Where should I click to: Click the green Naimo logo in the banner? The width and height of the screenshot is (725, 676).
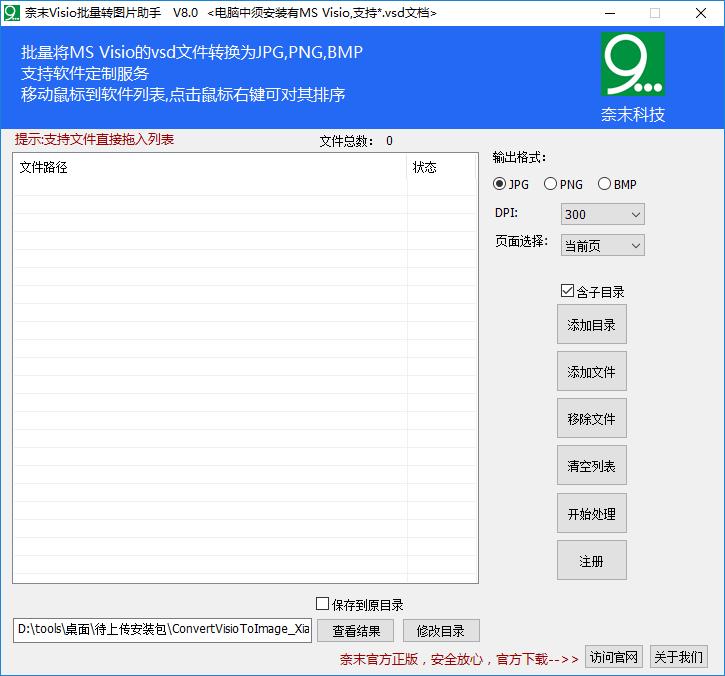pos(632,66)
